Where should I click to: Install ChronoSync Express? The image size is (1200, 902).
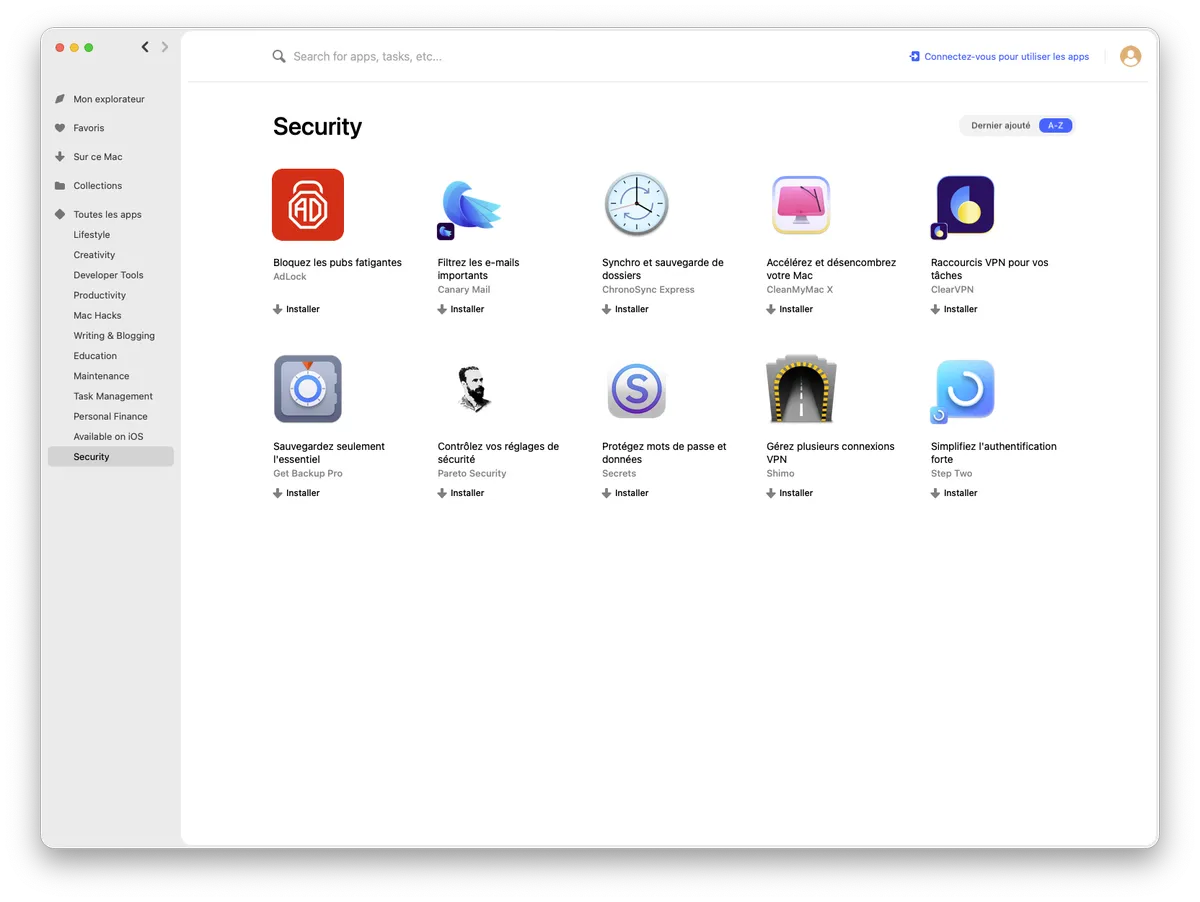pos(626,309)
